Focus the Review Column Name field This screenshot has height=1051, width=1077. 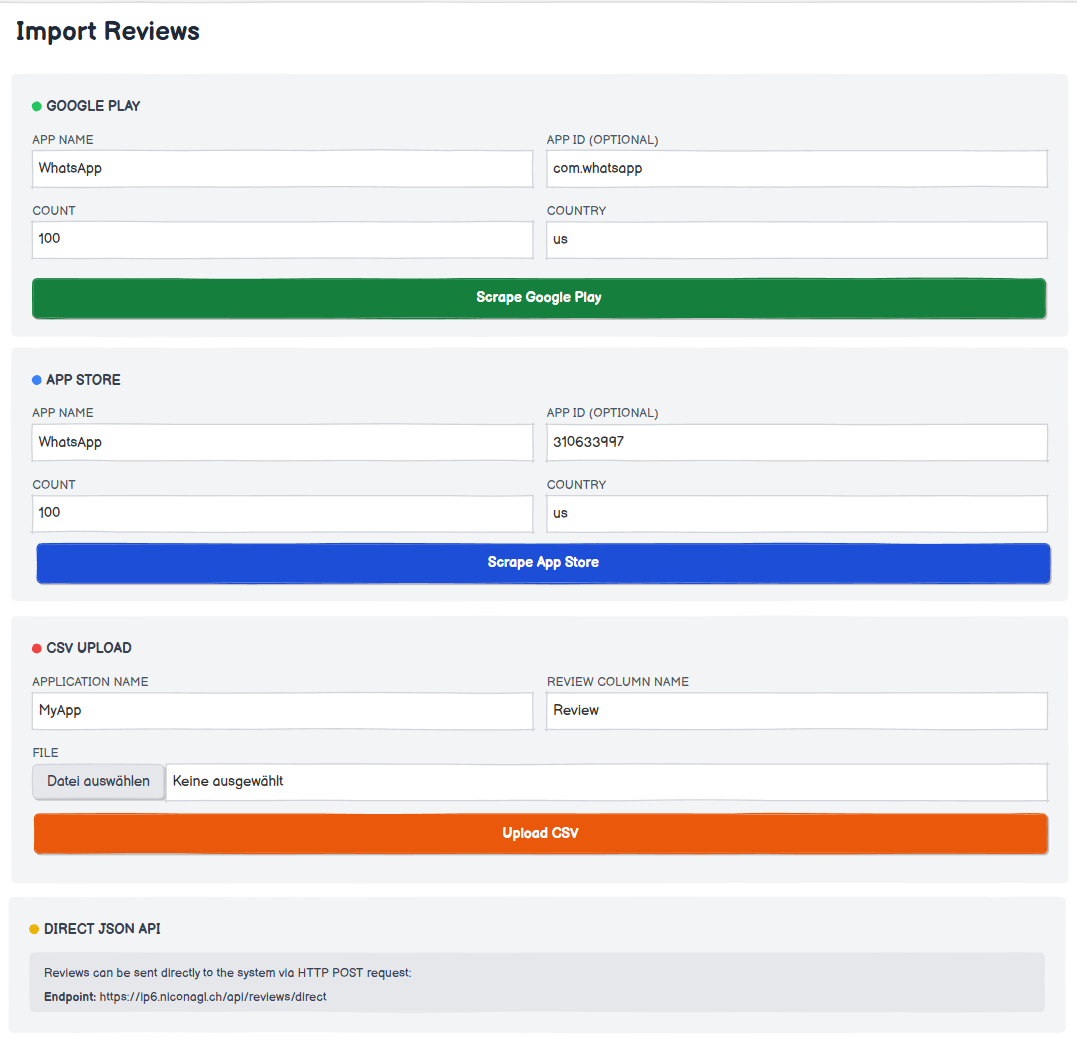(797, 711)
